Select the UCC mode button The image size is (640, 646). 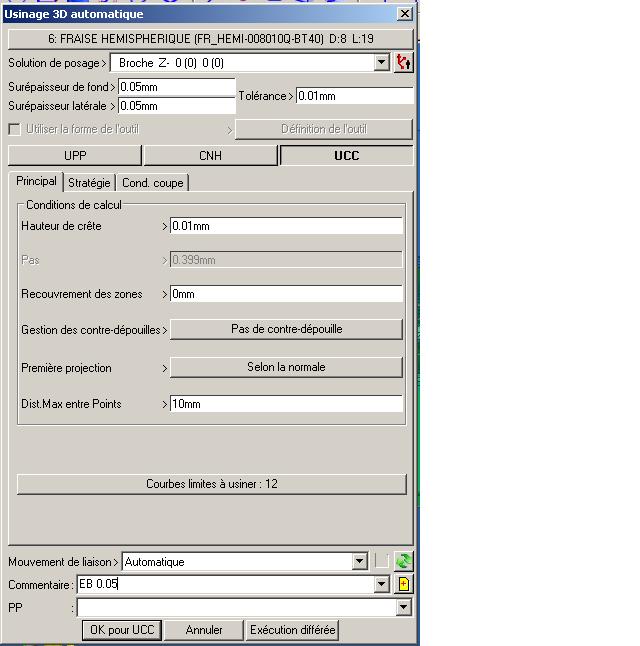click(347, 156)
